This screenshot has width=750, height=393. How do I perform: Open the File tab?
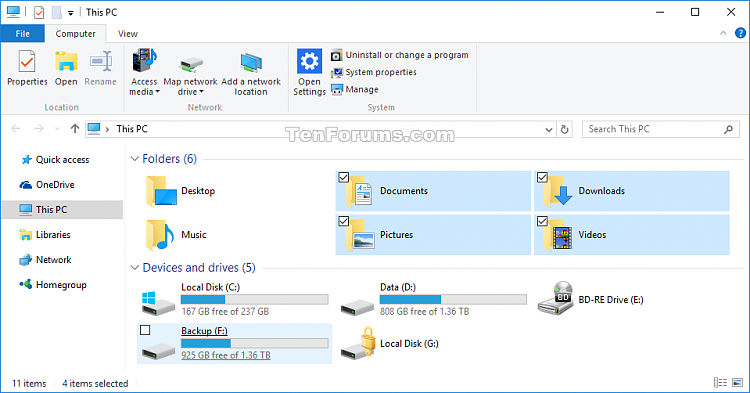click(22, 33)
